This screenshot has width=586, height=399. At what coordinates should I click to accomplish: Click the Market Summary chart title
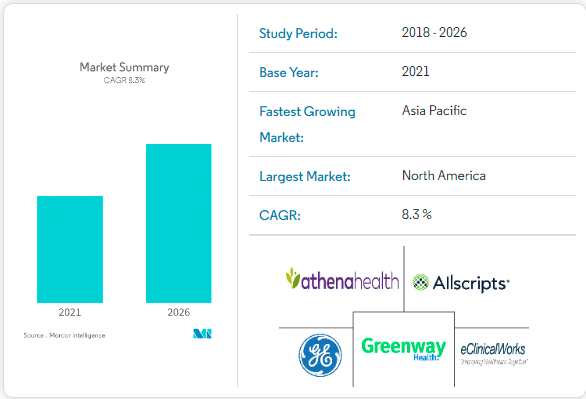pyautogui.click(x=124, y=67)
